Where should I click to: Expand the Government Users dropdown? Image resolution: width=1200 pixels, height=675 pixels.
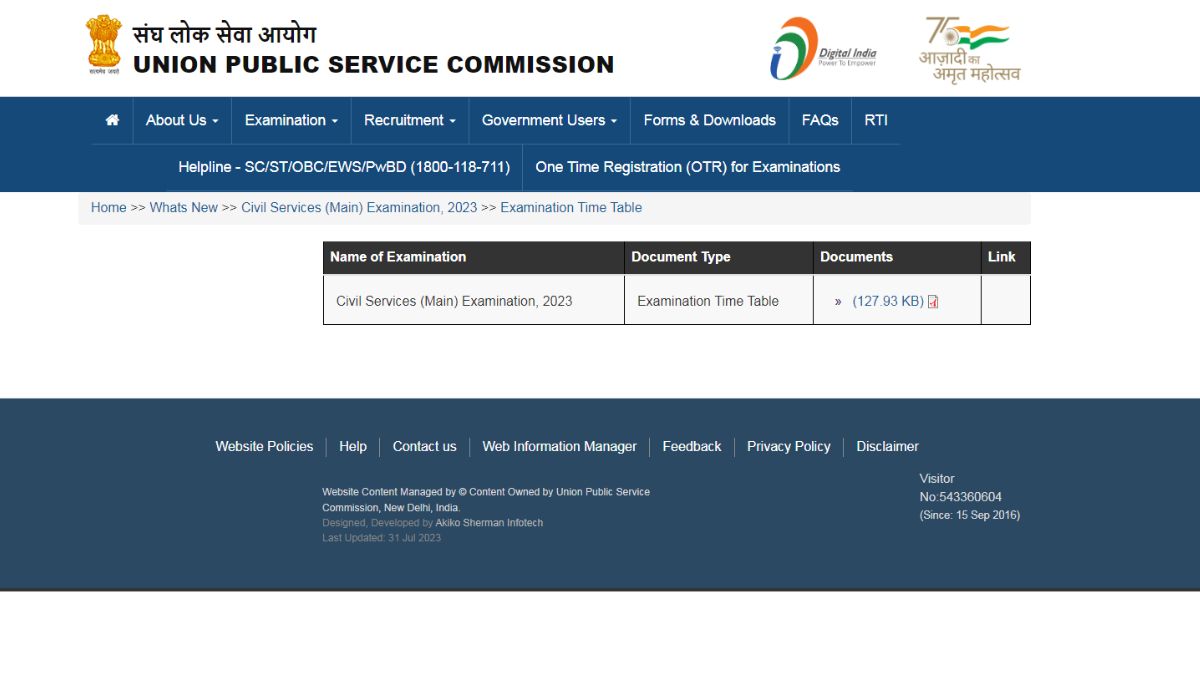tap(549, 120)
